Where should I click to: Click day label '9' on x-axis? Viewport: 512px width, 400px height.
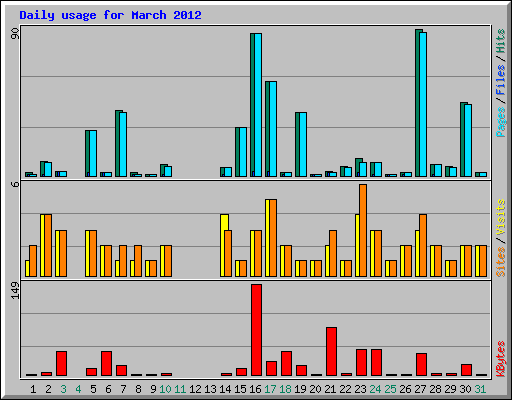point(153,389)
